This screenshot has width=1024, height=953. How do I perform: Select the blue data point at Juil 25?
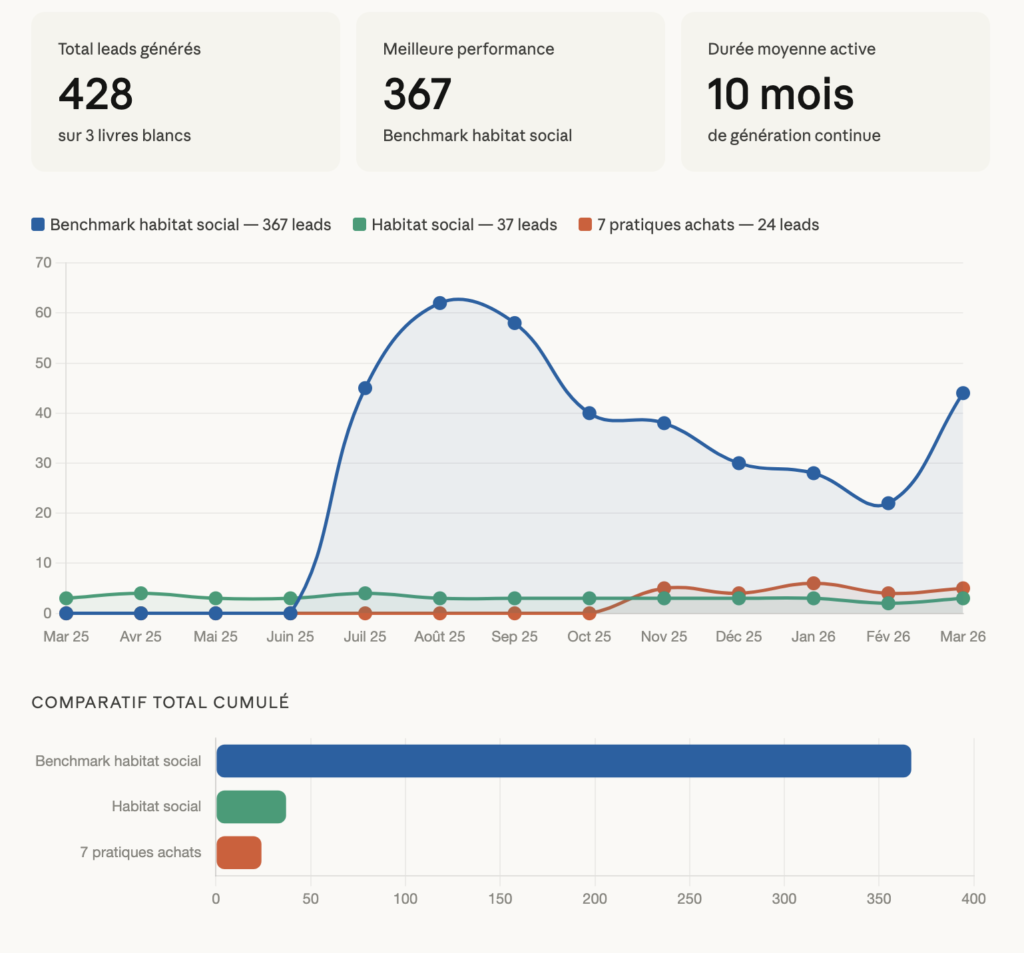point(365,388)
